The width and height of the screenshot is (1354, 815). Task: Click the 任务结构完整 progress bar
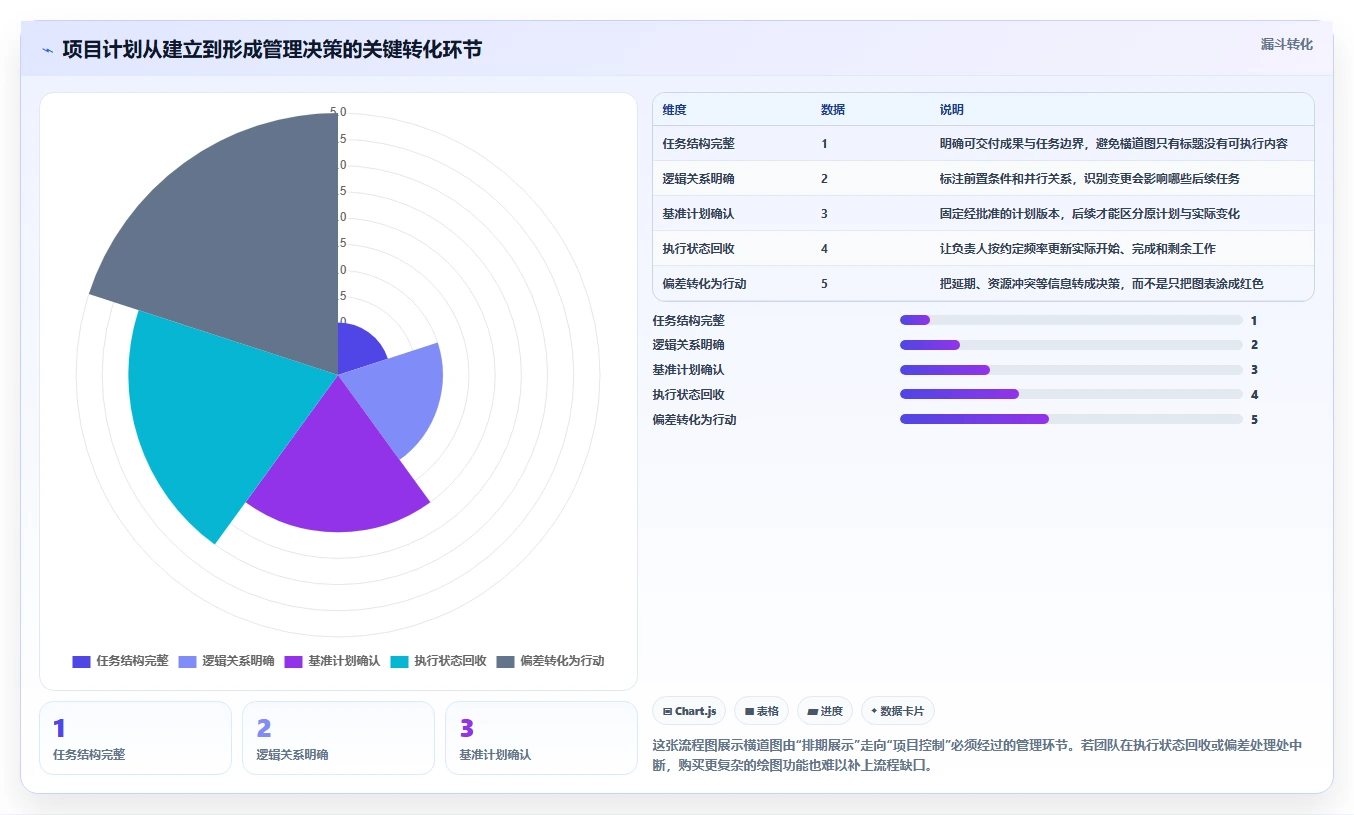click(x=1071, y=320)
